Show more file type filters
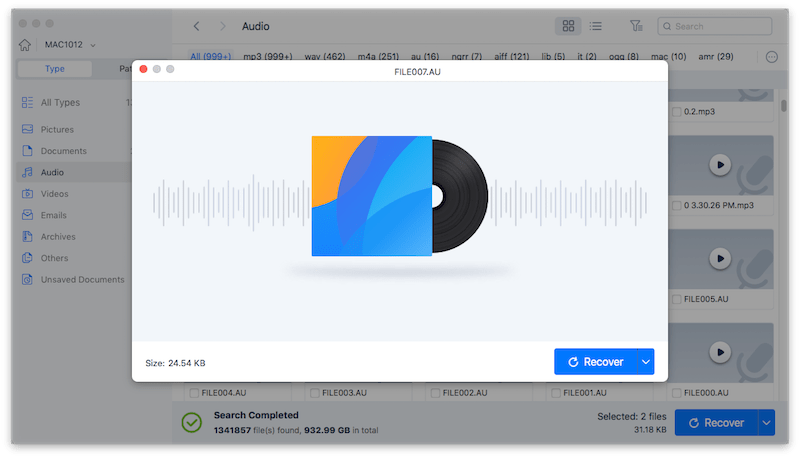 772,57
